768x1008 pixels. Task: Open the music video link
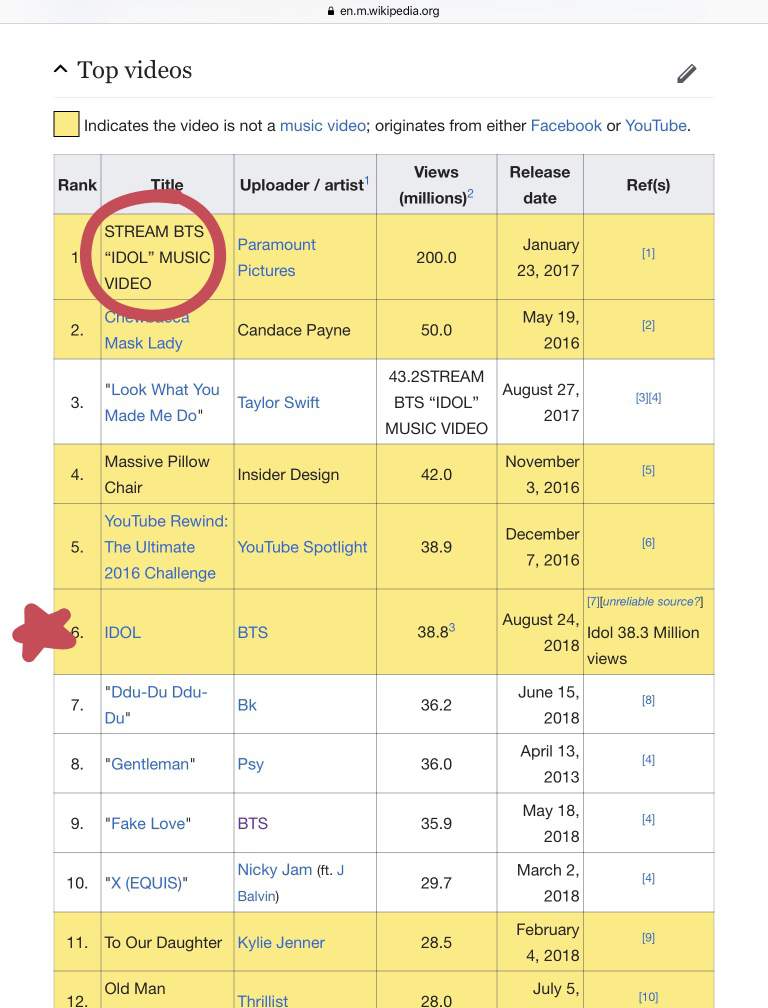[x=323, y=125]
